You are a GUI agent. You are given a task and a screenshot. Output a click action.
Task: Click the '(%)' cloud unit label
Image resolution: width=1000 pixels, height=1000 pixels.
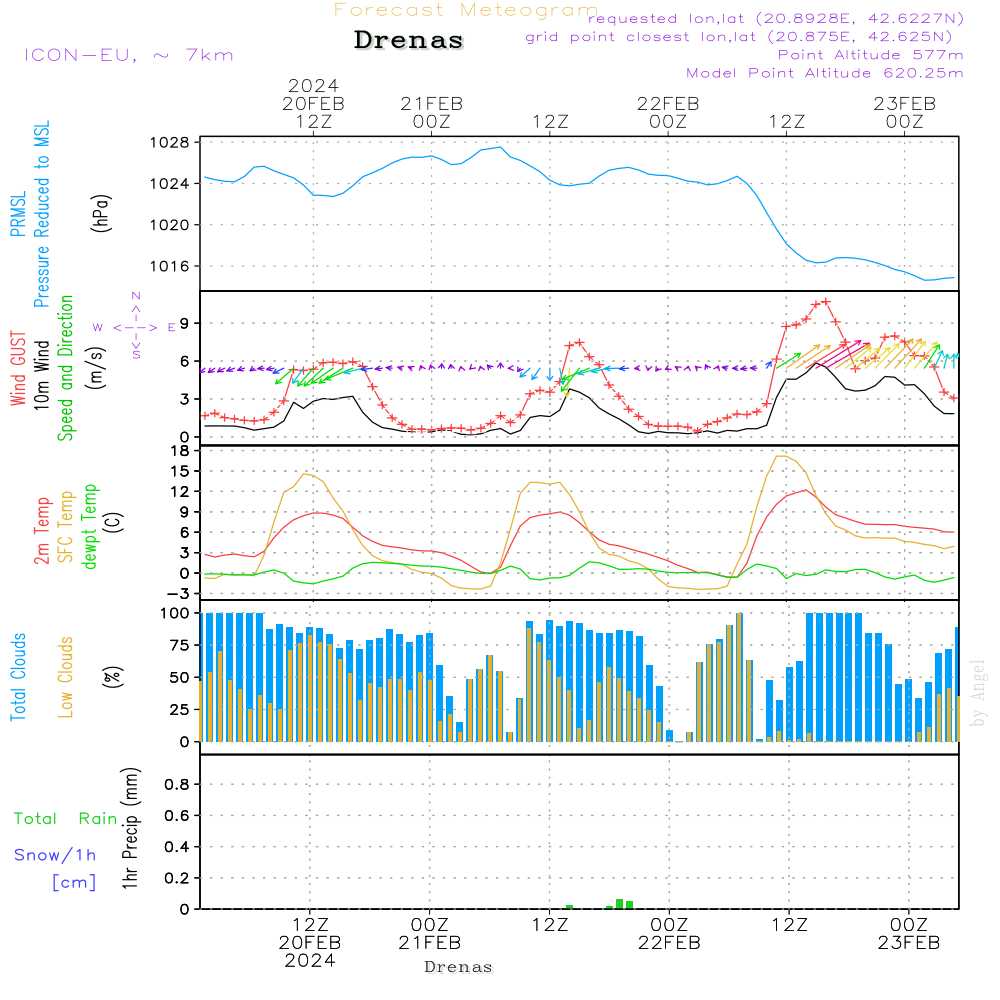tap(112, 677)
